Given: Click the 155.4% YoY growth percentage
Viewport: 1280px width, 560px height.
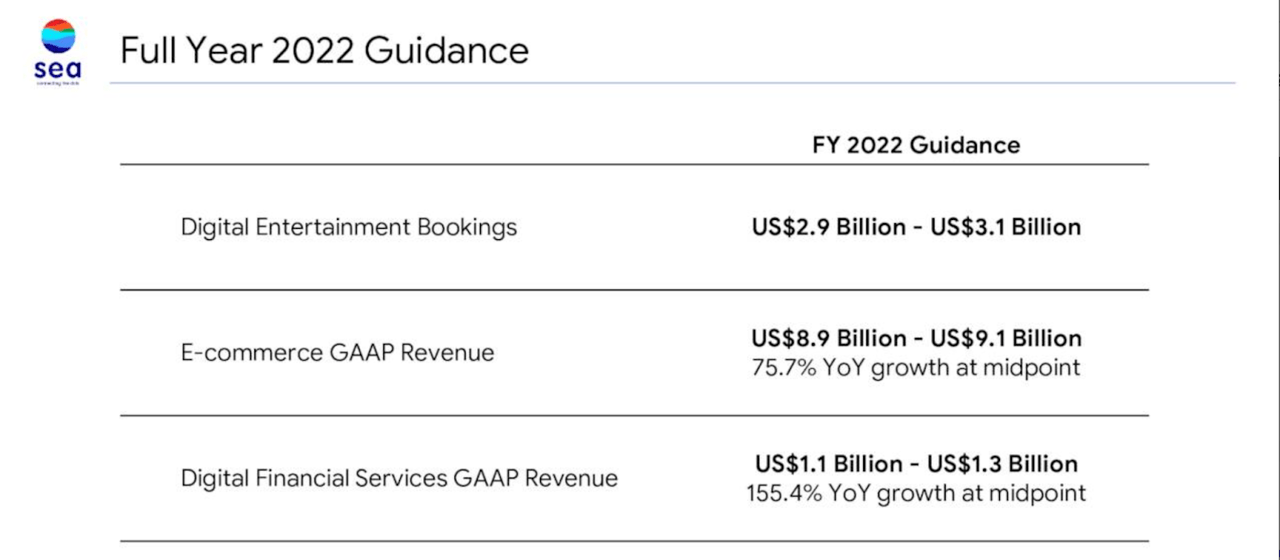Looking at the screenshot, I should [x=783, y=493].
